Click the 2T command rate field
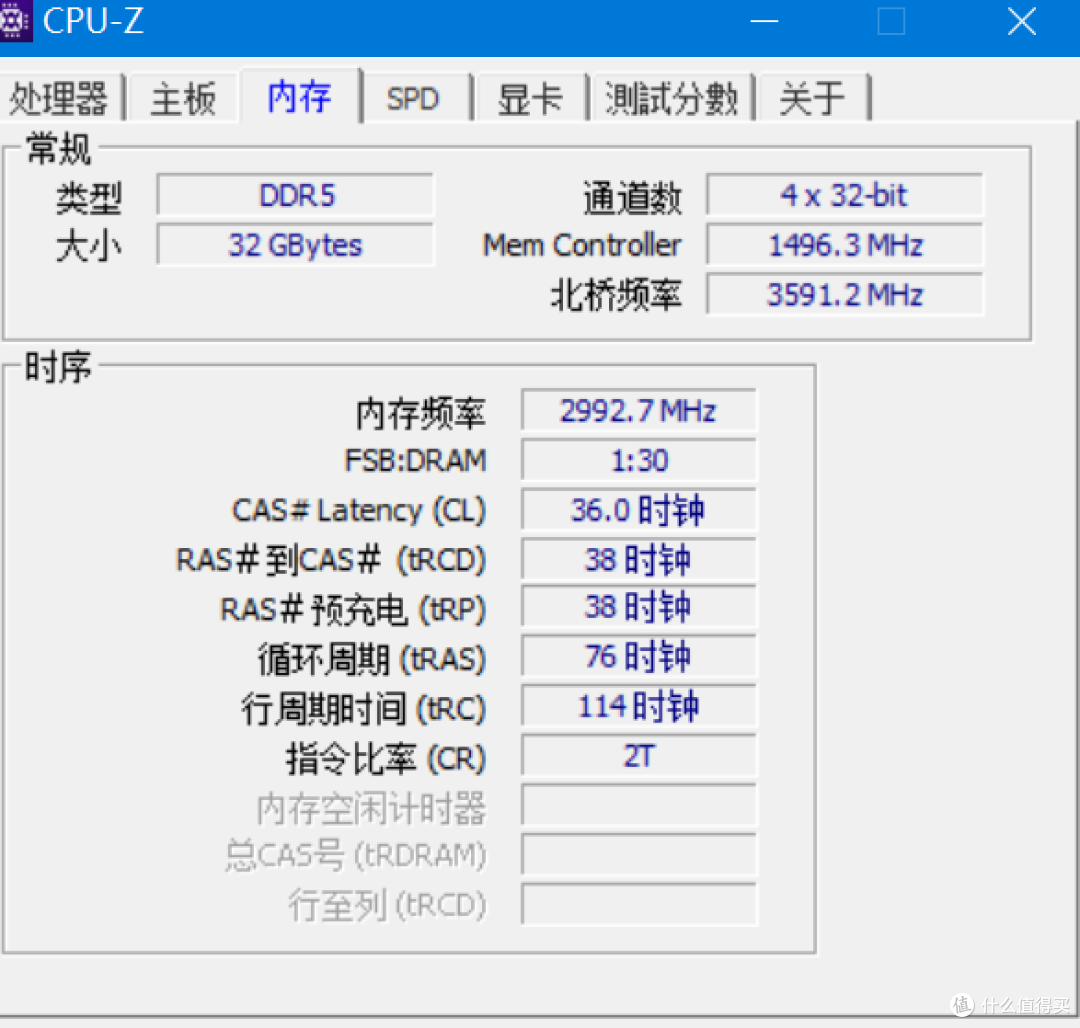 [638, 756]
